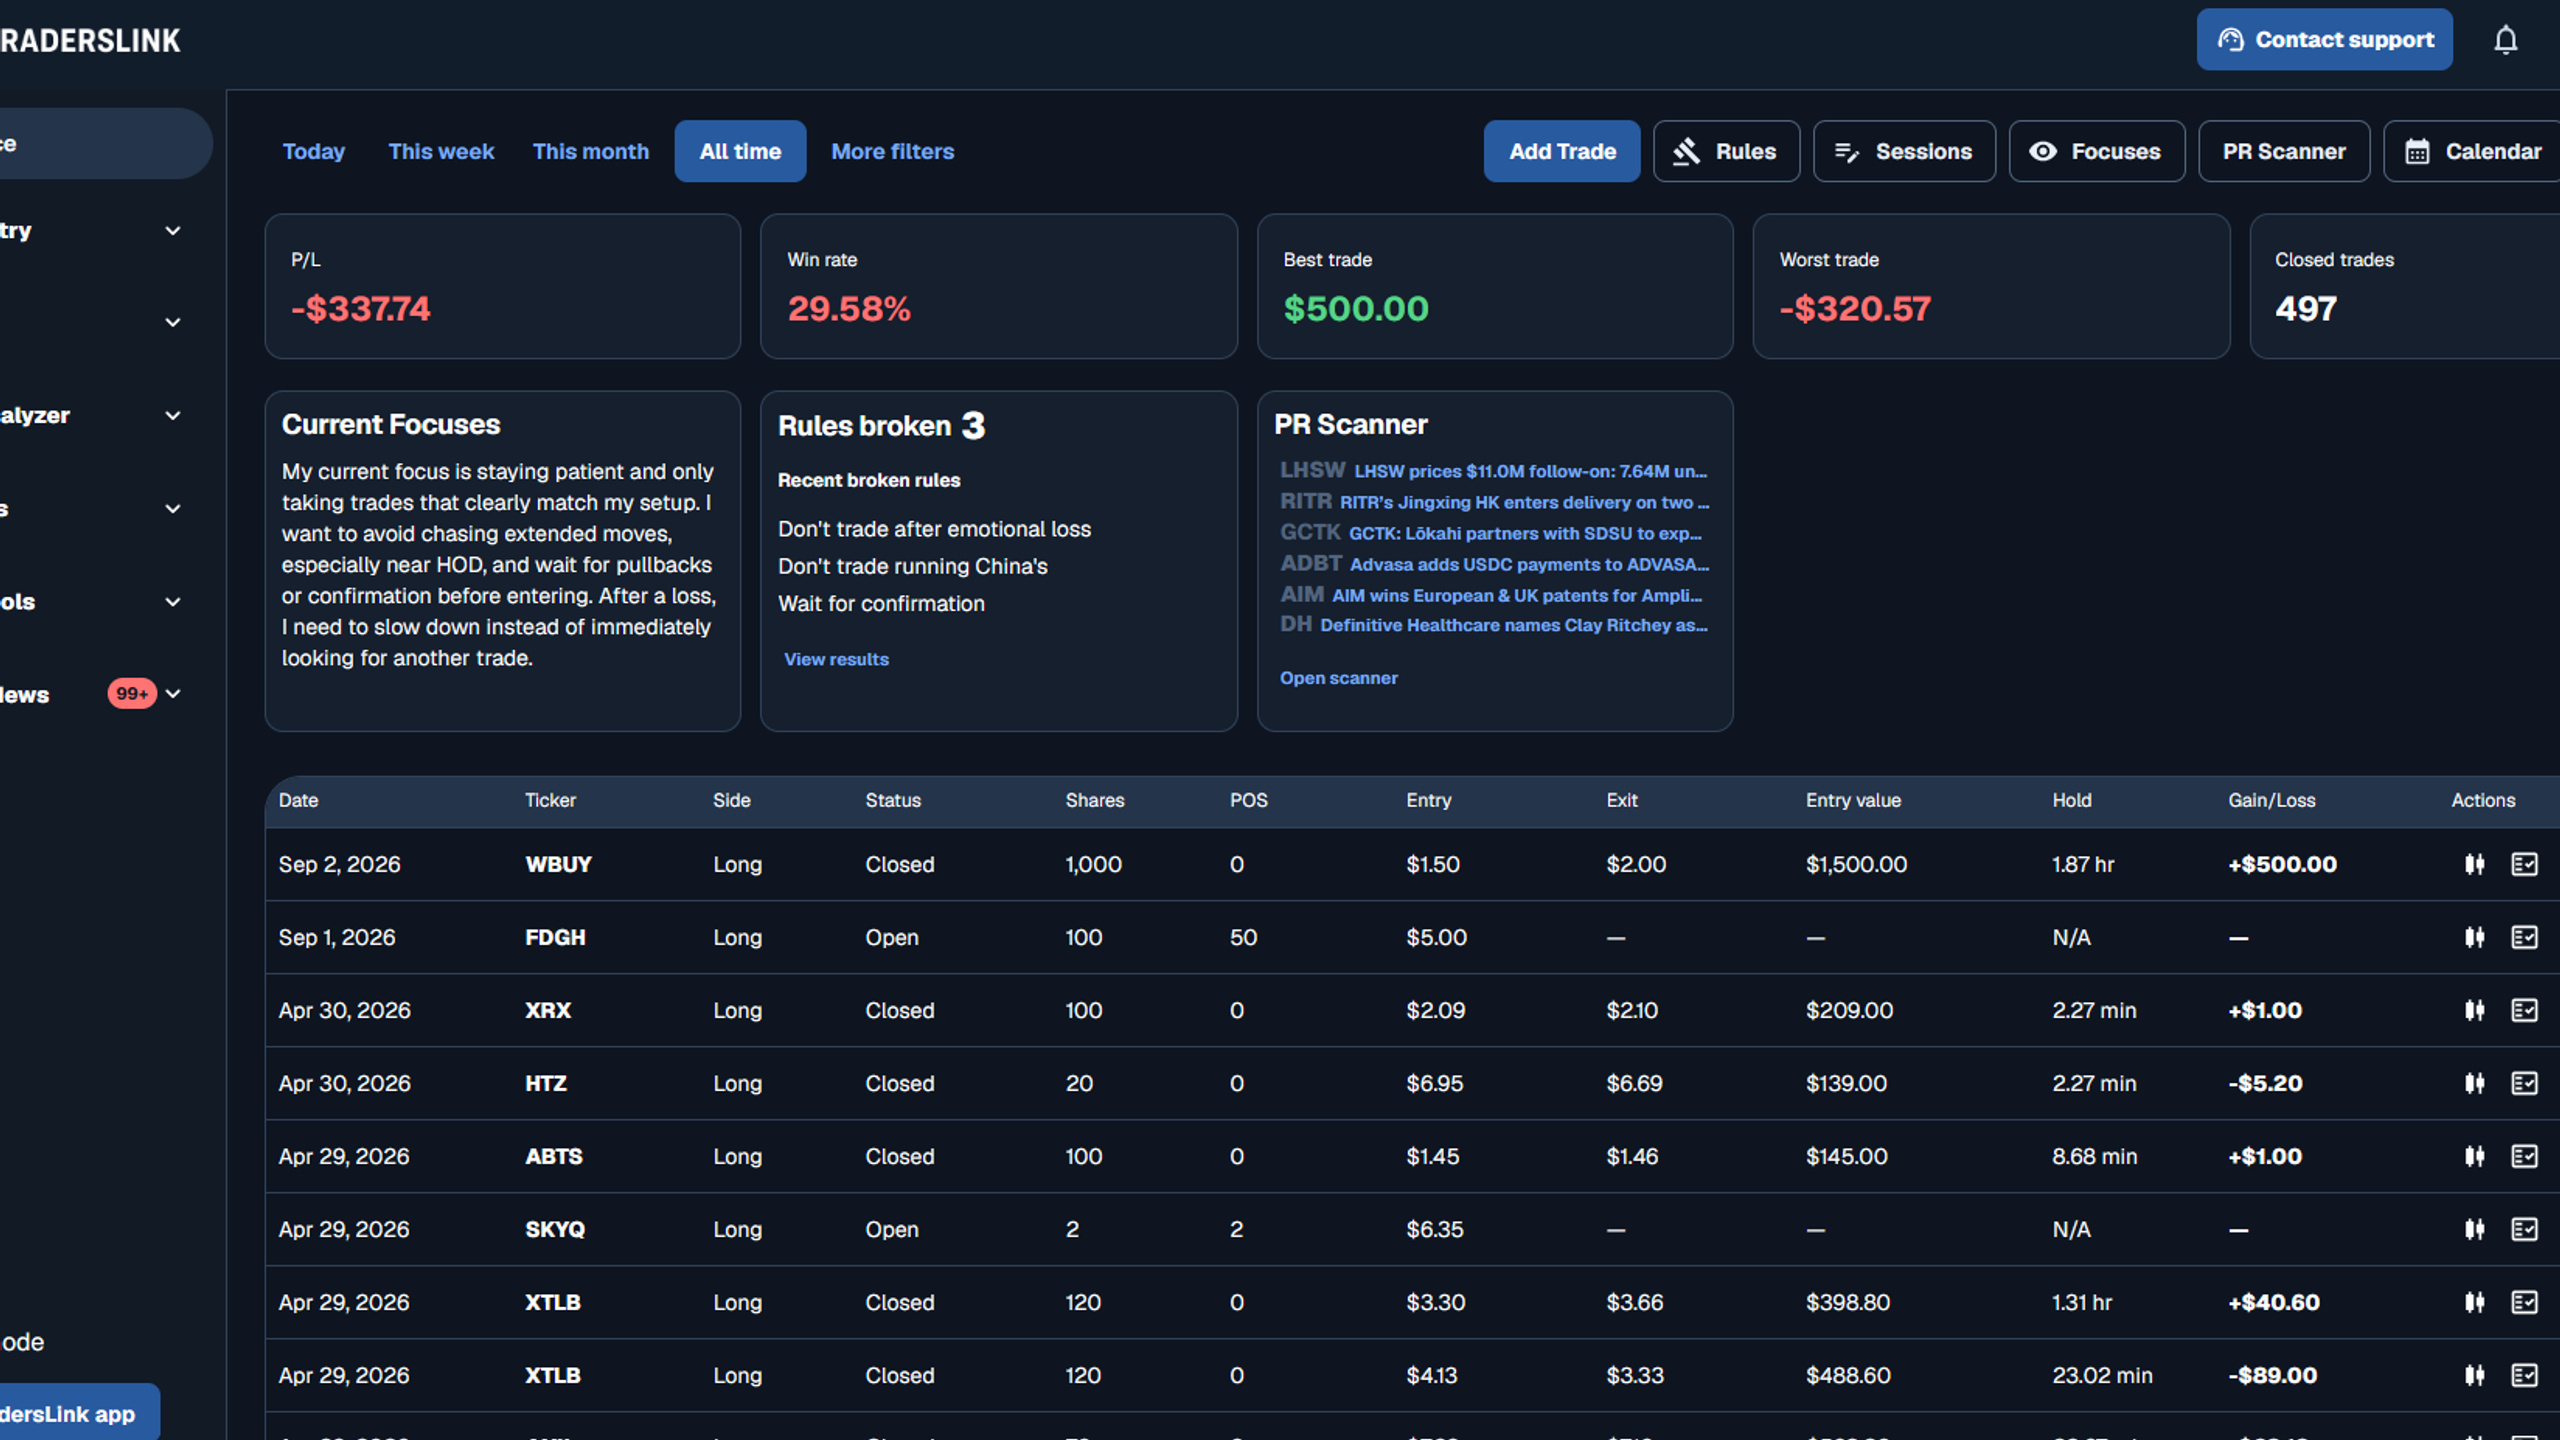
Task: Open Focuses with the eye icon
Action: (x=2097, y=151)
